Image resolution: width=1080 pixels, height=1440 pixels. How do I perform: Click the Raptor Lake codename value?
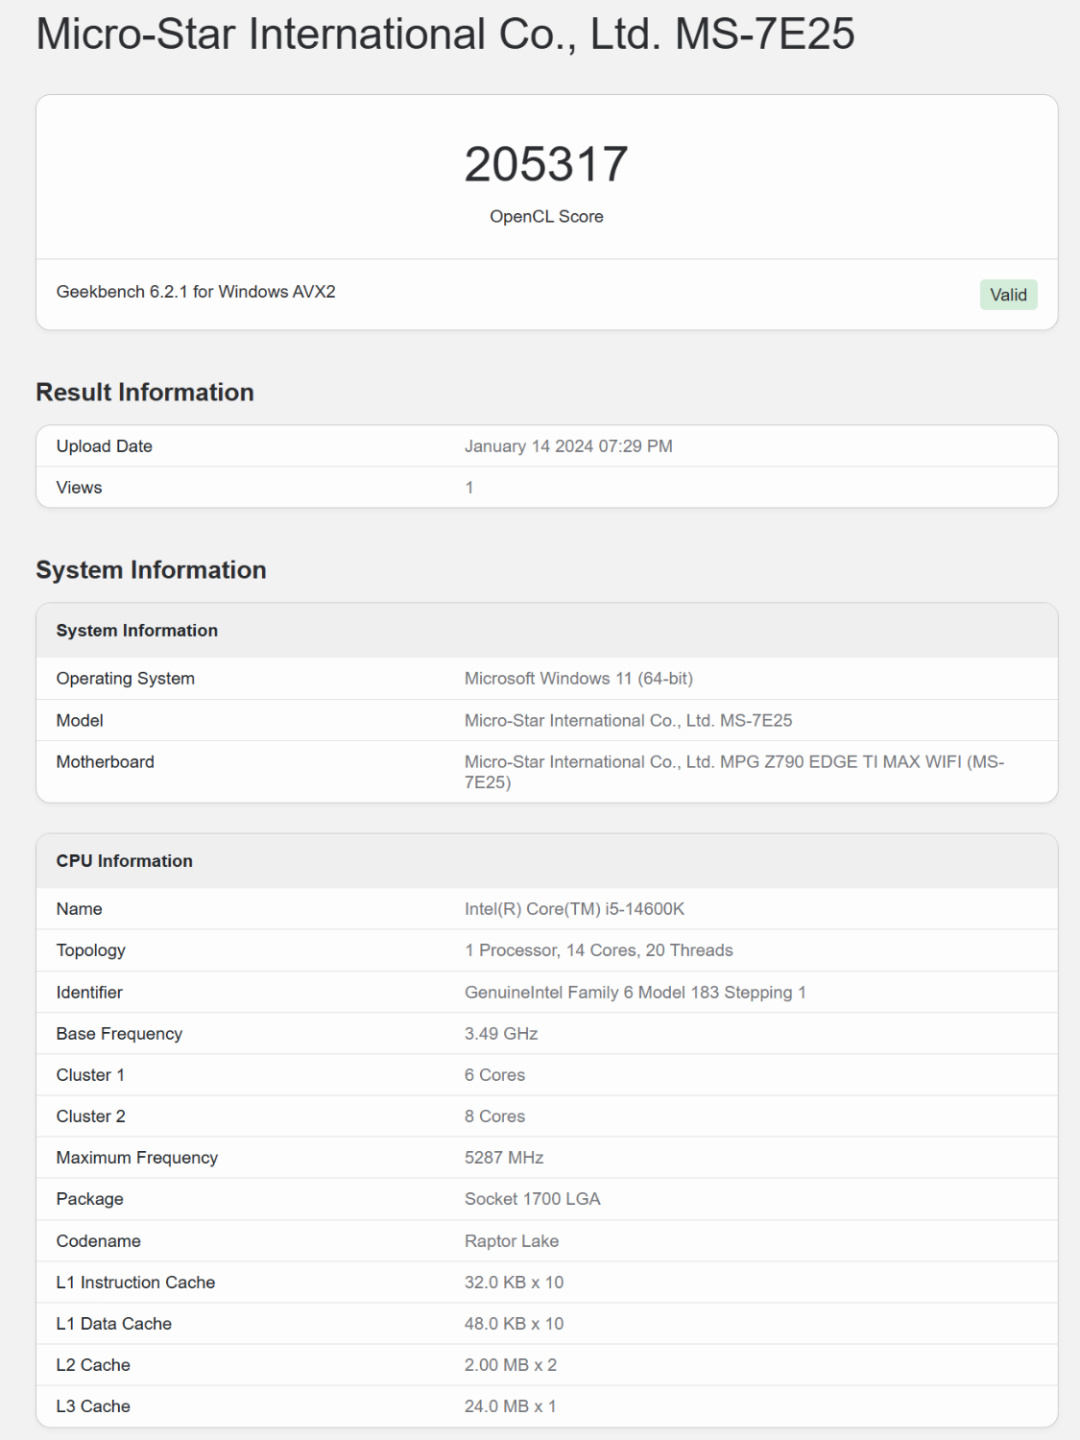511,1241
